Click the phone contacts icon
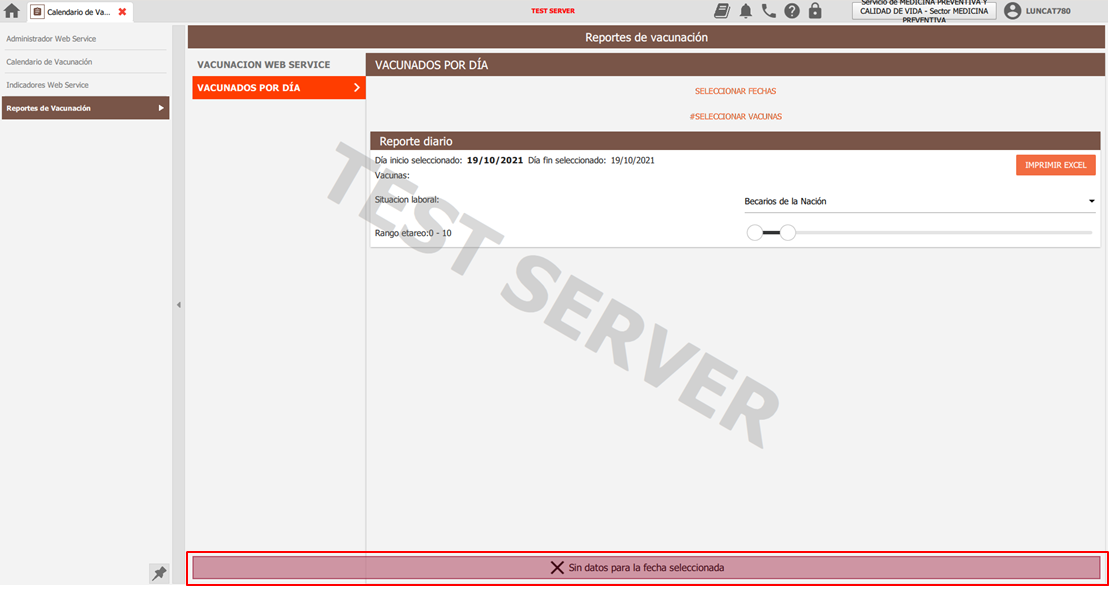 tap(768, 11)
